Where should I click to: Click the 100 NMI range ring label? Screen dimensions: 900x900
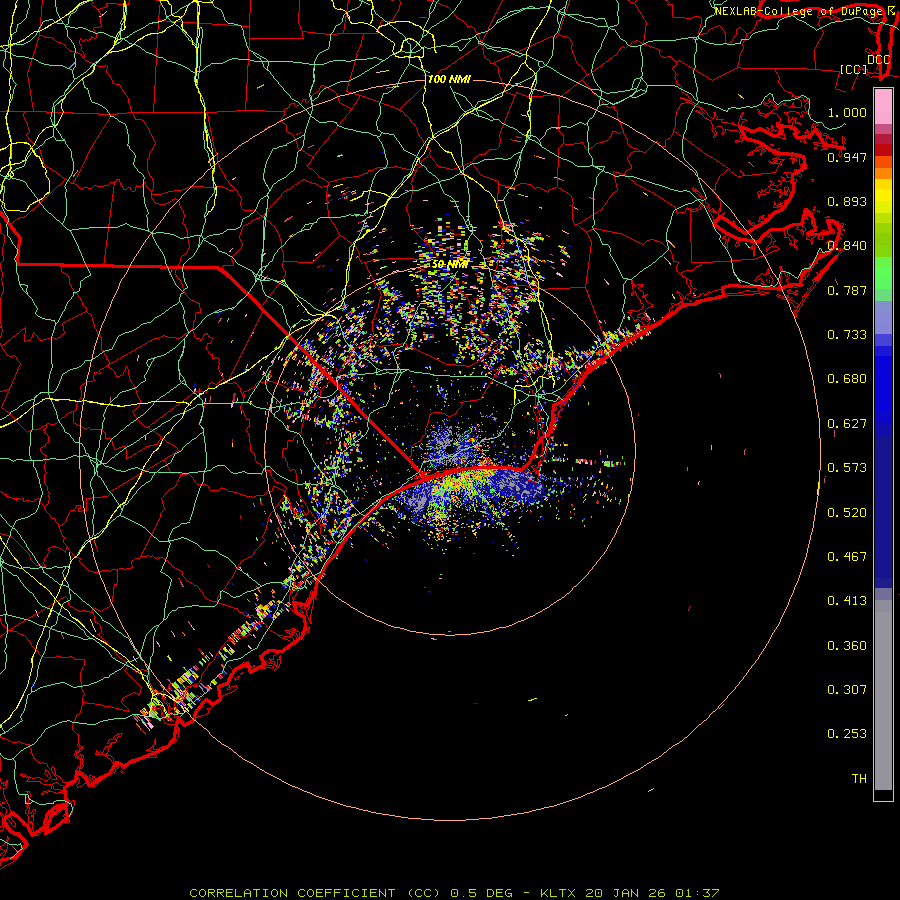point(449,79)
